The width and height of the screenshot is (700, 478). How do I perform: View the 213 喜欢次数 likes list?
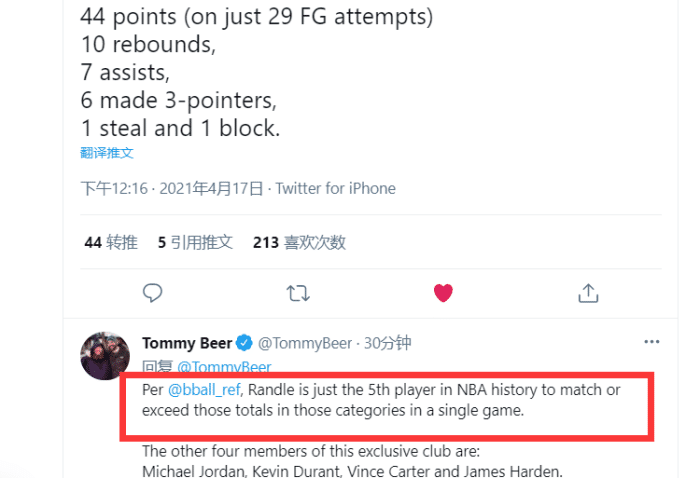click(299, 242)
